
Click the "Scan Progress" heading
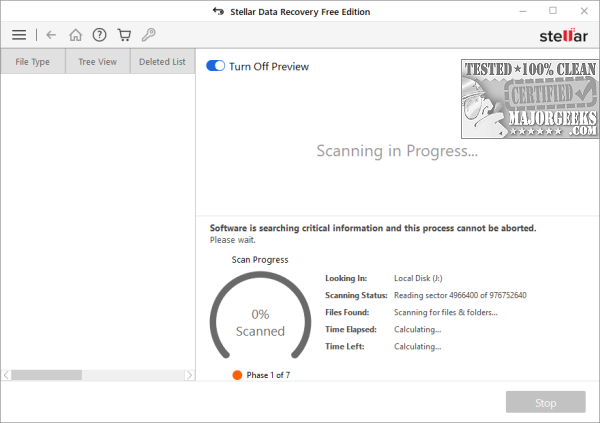coord(260,260)
